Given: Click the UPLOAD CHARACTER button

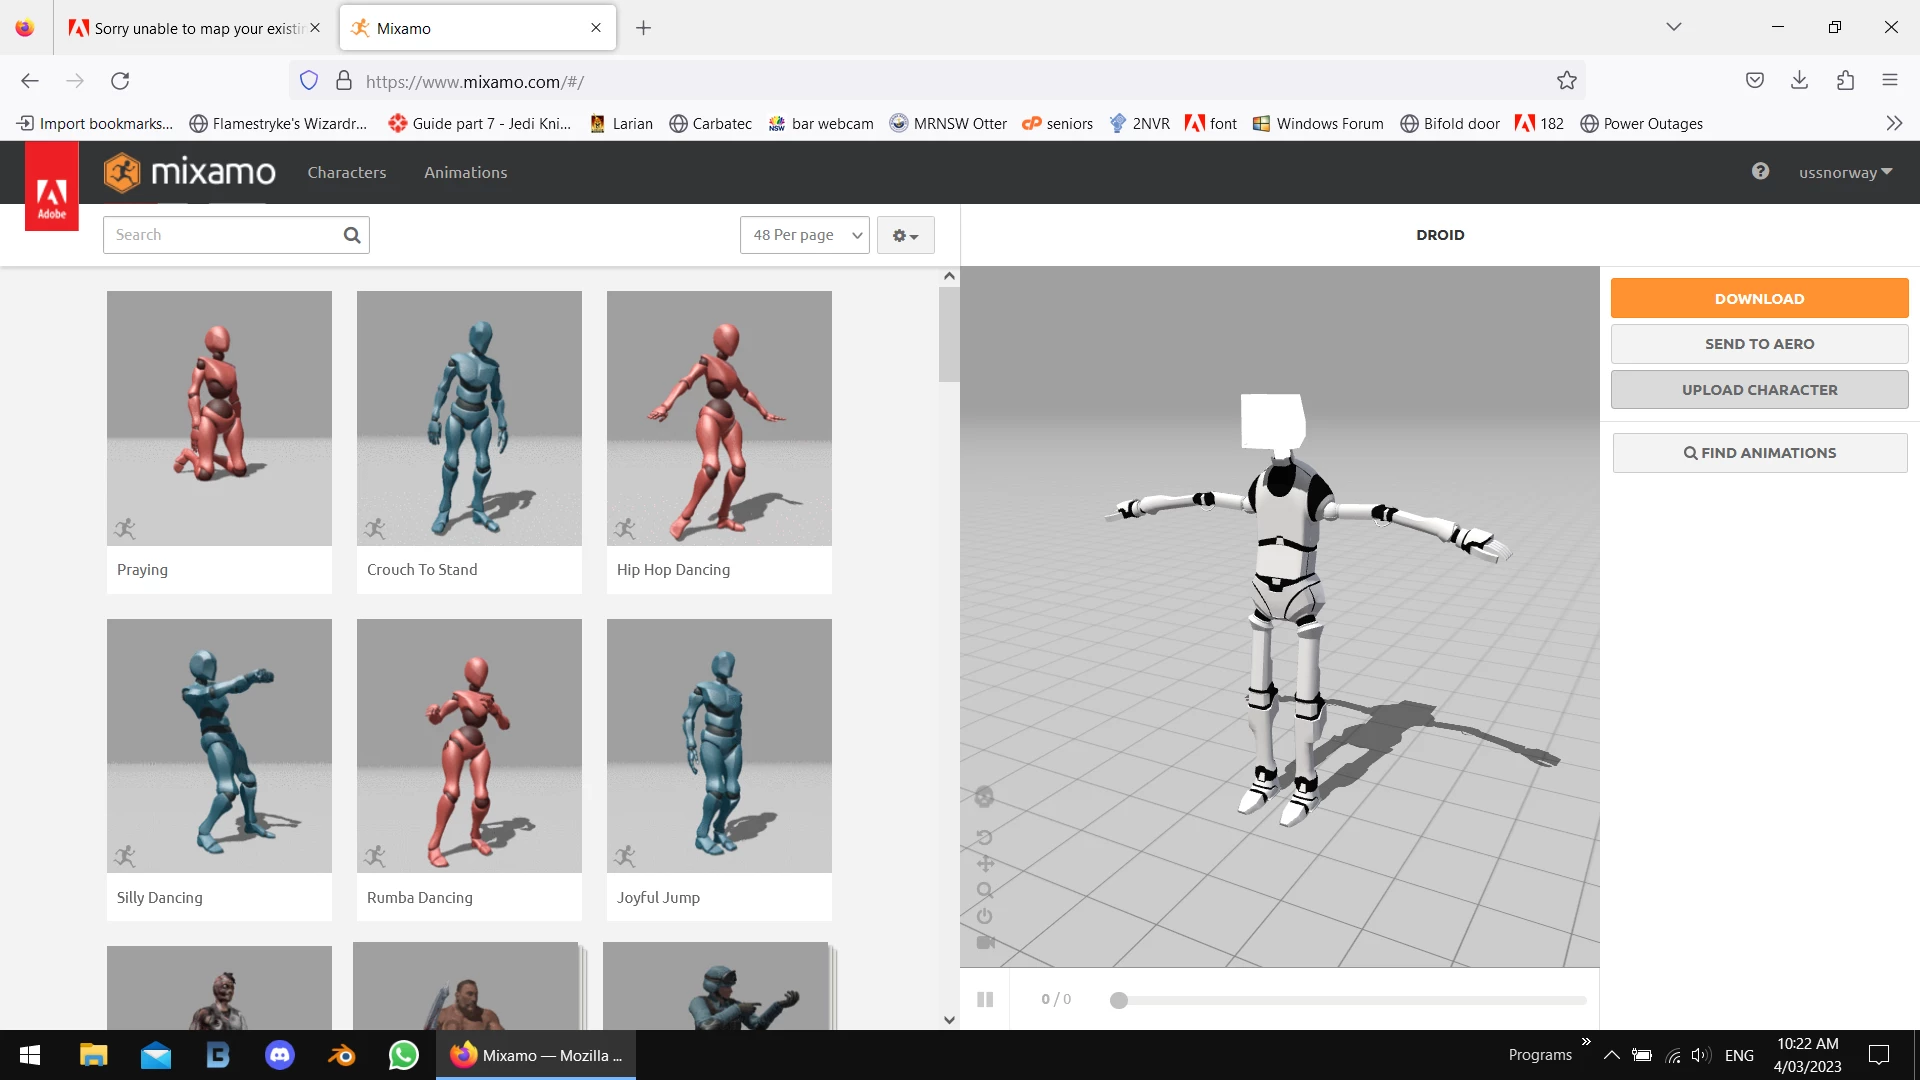Looking at the screenshot, I should pyautogui.click(x=1759, y=390).
